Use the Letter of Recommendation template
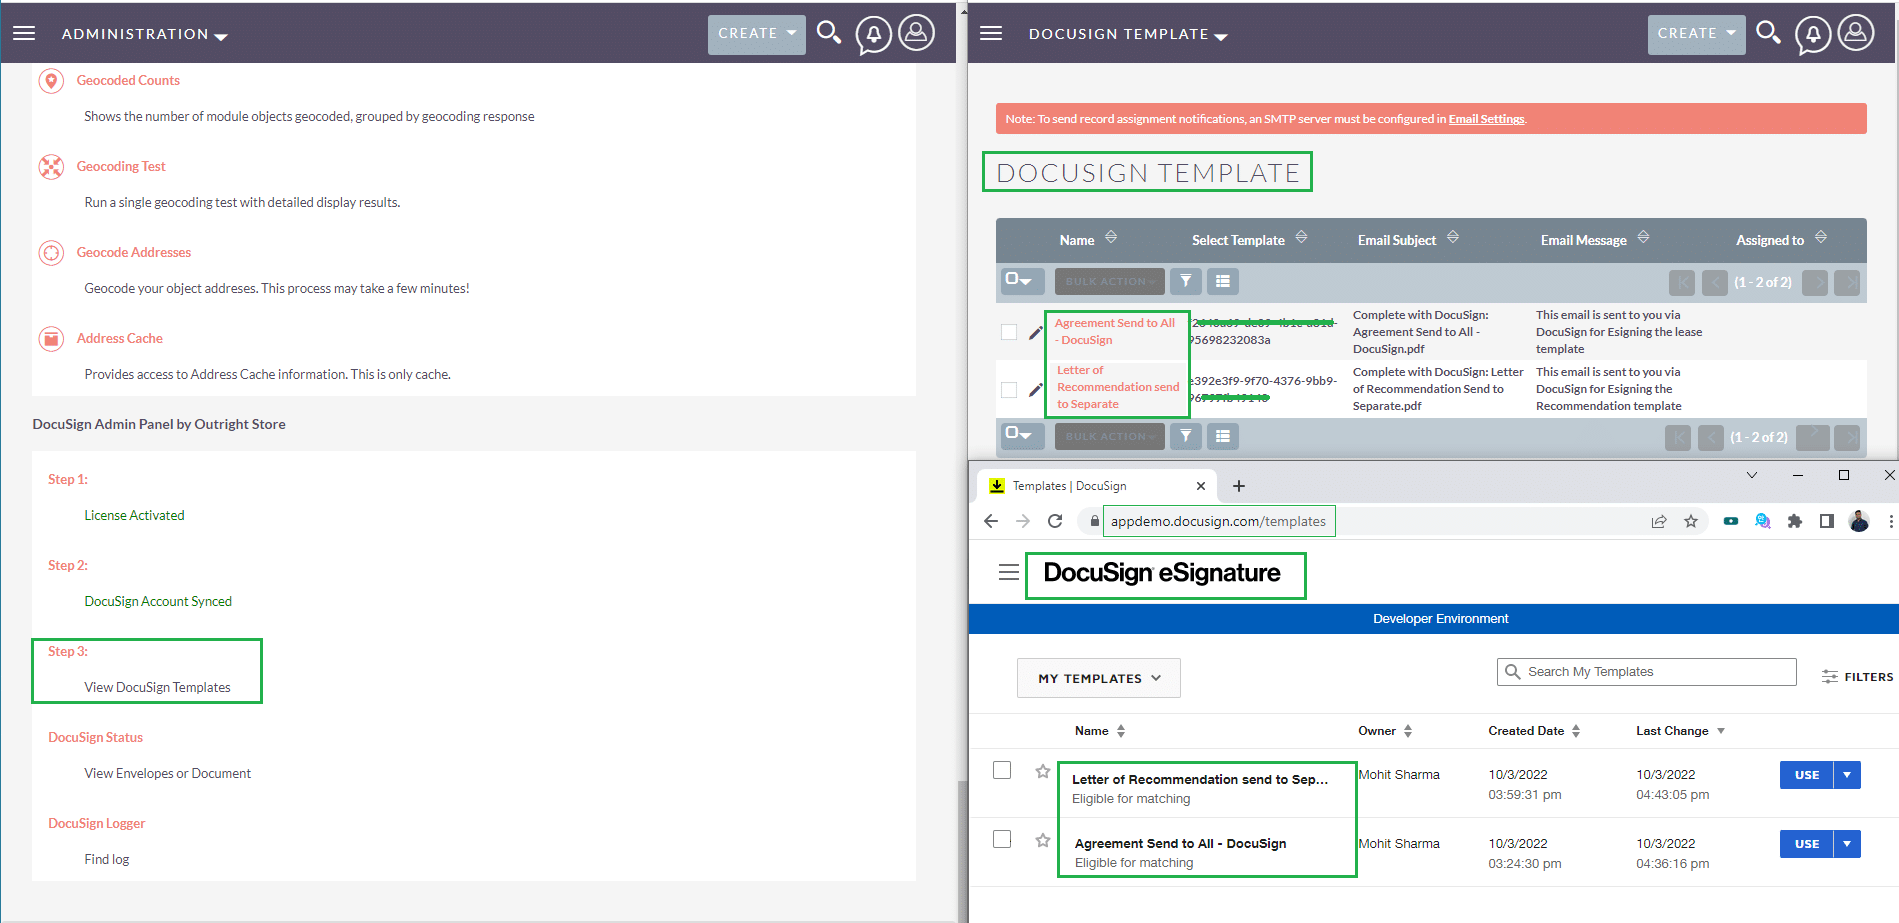Viewport: 1899px width, 923px height. [x=1807, y=775]
